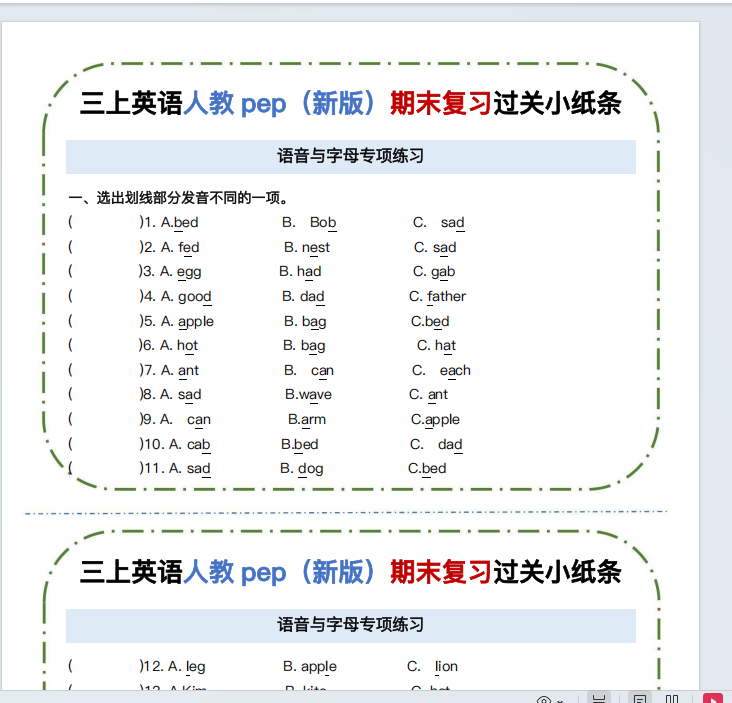
Task: Select 'good' in question 4
Action: pyautogui.click(x=195, y=297)
